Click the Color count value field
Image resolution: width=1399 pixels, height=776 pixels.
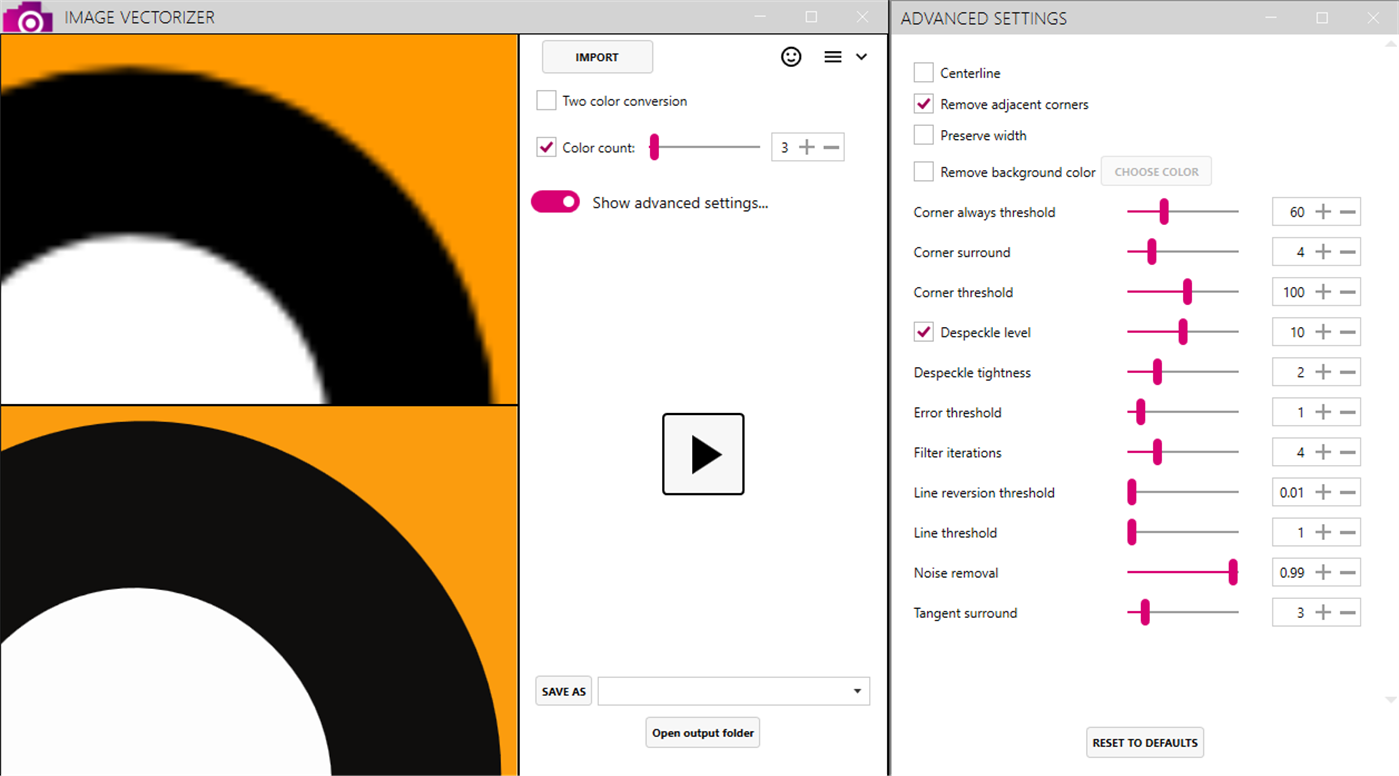click(x=786, y=146)
